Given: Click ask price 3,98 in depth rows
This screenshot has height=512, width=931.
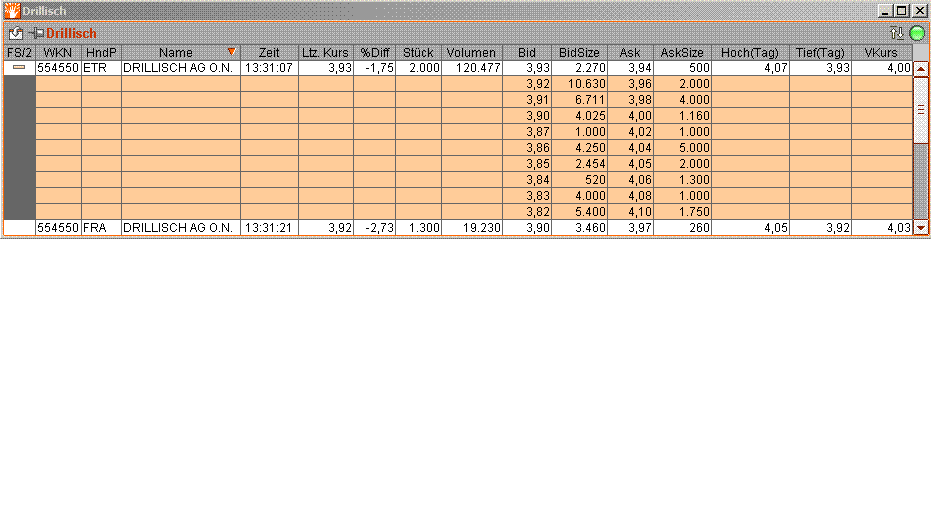Looking at the screenshot, I should (x=631, y=100).
